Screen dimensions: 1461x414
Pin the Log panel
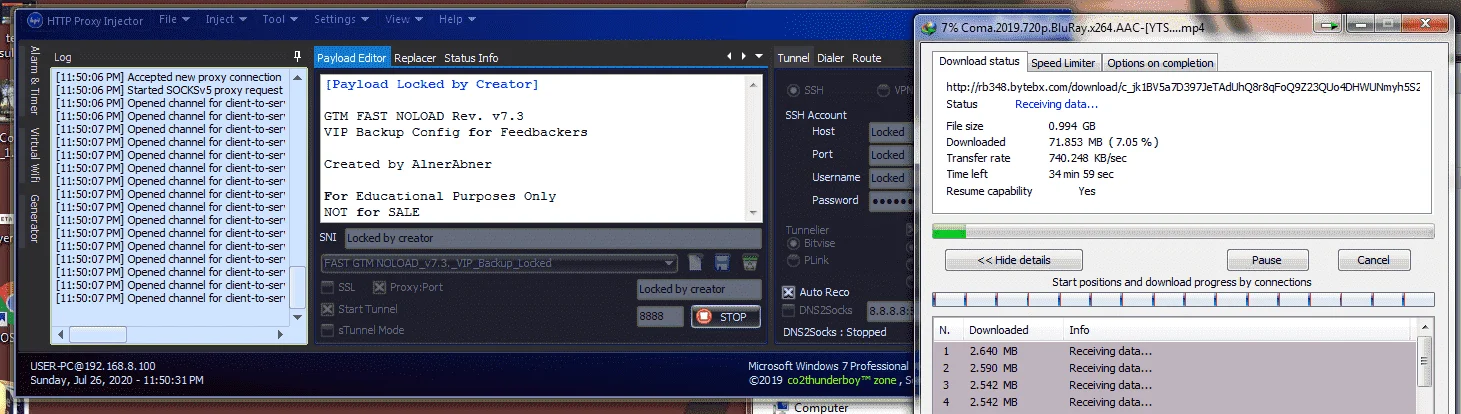click(x=297, y=57)
